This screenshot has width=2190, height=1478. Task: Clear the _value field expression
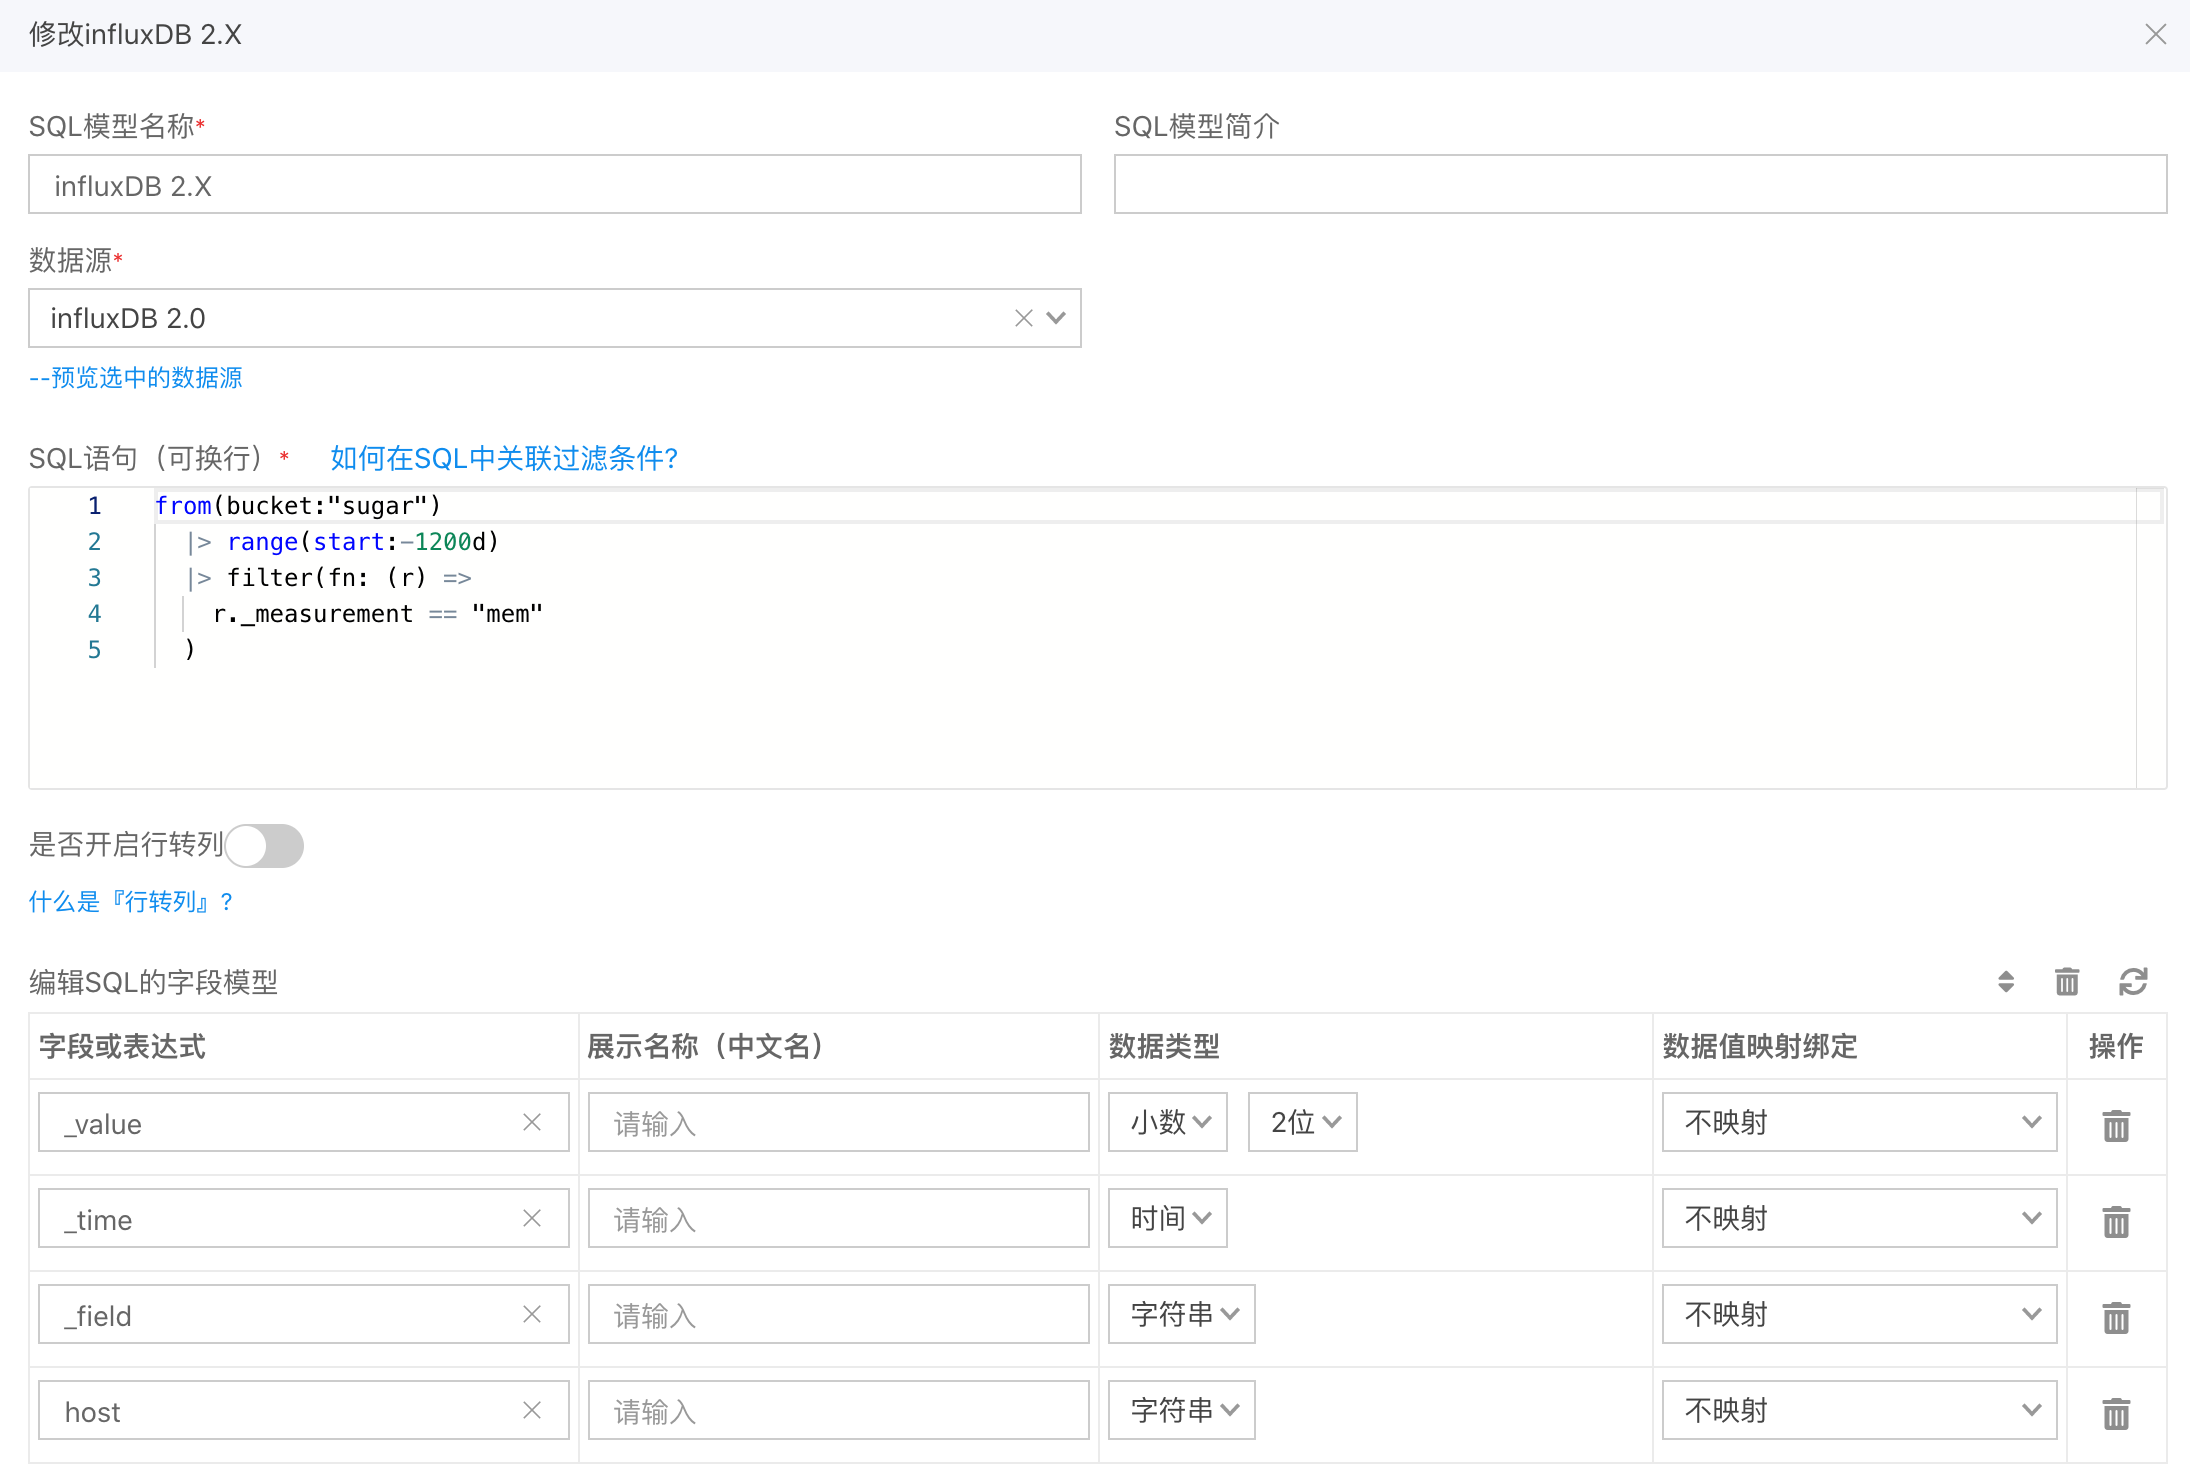coord(532,1122)
